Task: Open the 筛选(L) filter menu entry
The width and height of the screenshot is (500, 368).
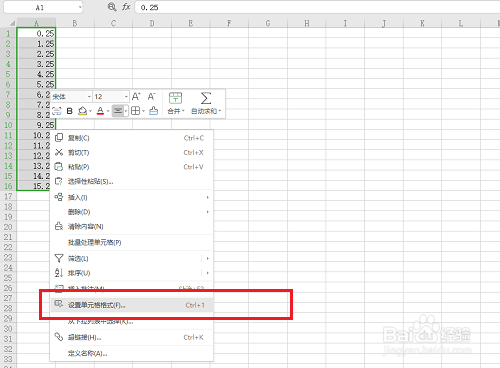Action: 132,259
